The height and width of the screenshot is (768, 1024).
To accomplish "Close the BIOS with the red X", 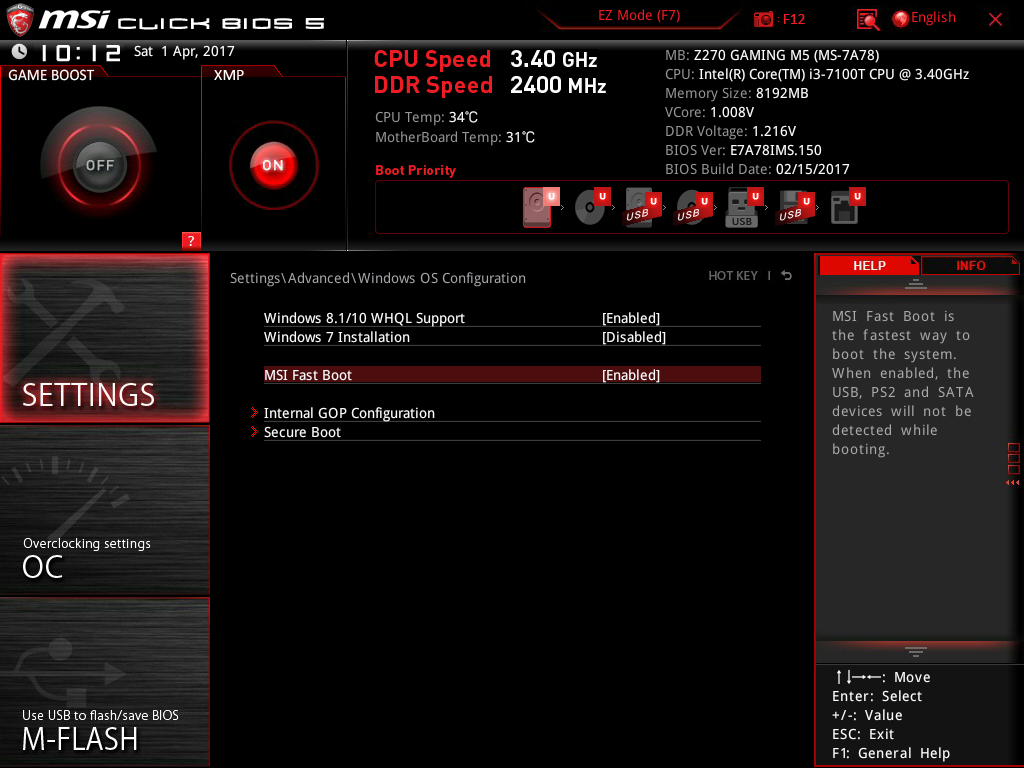I will (x=995, y=20).
